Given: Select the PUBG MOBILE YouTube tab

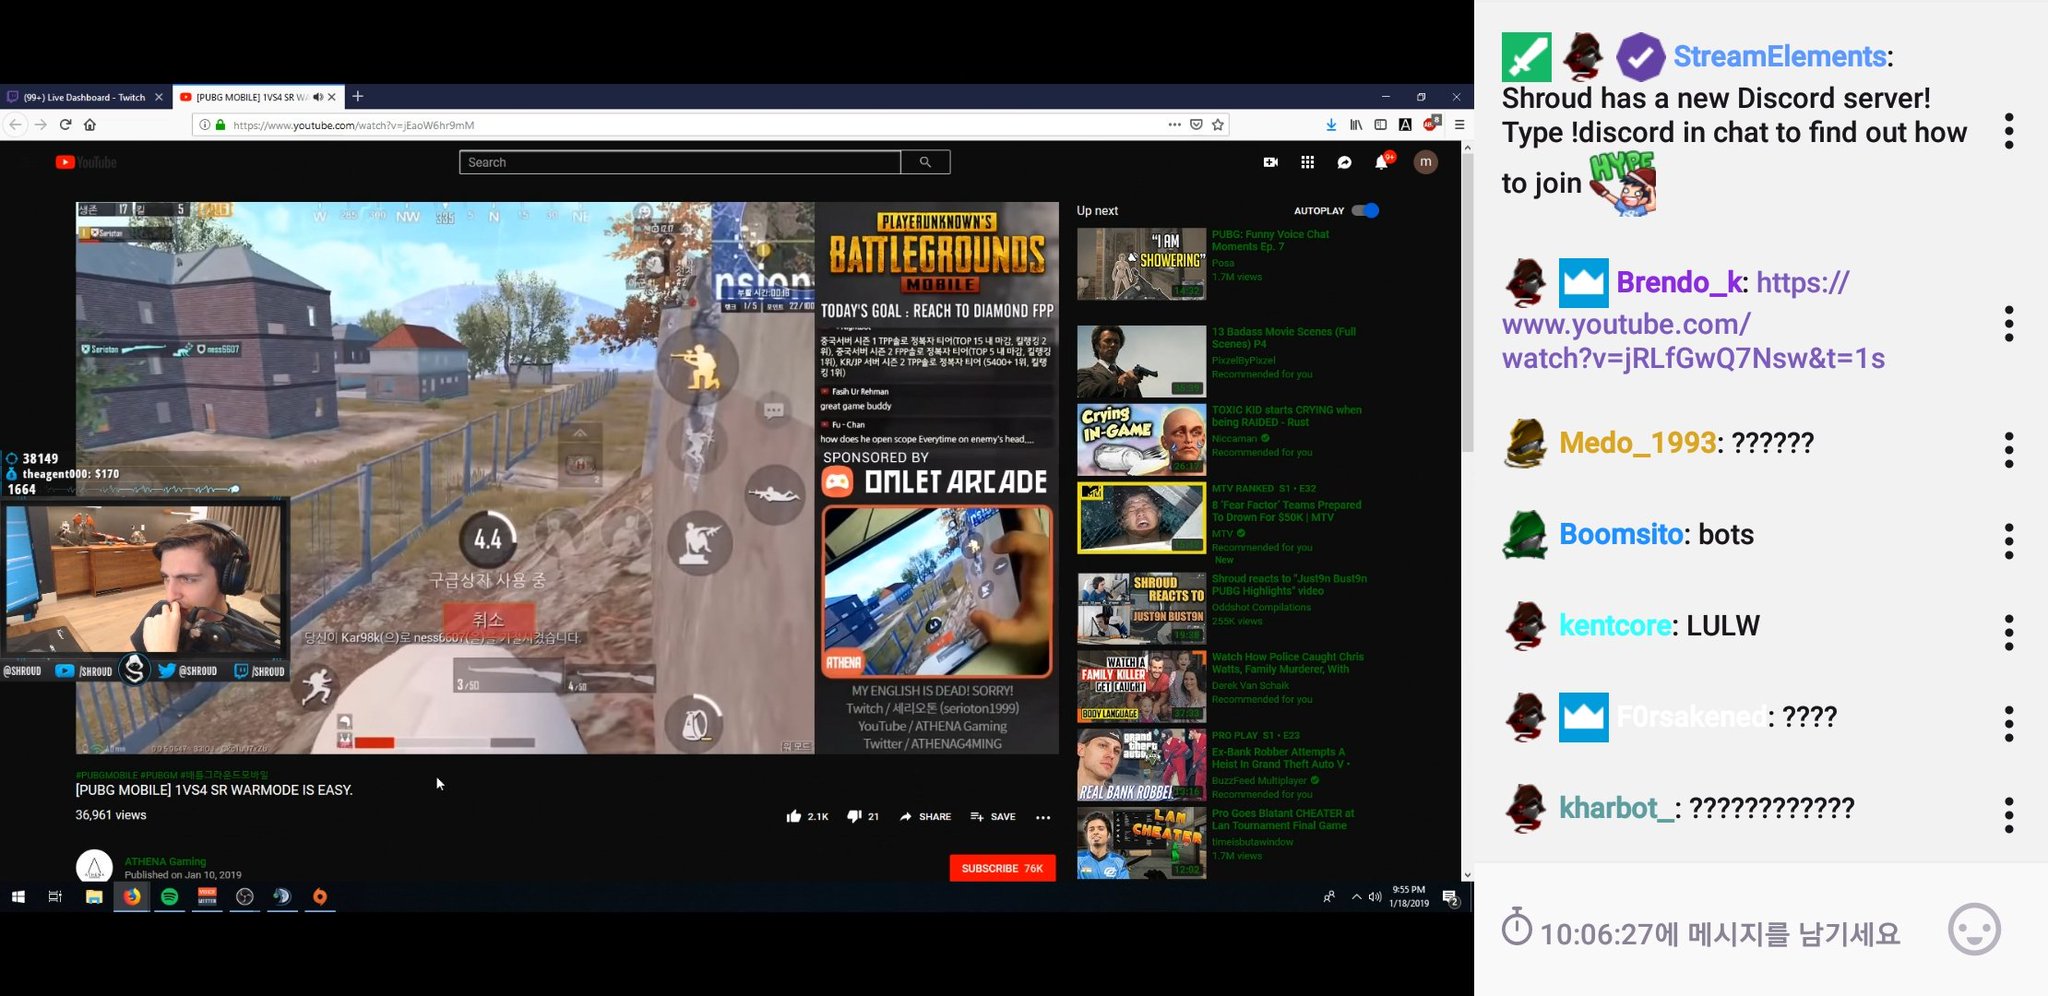Looking at the screenshot, I should [251, 97].
